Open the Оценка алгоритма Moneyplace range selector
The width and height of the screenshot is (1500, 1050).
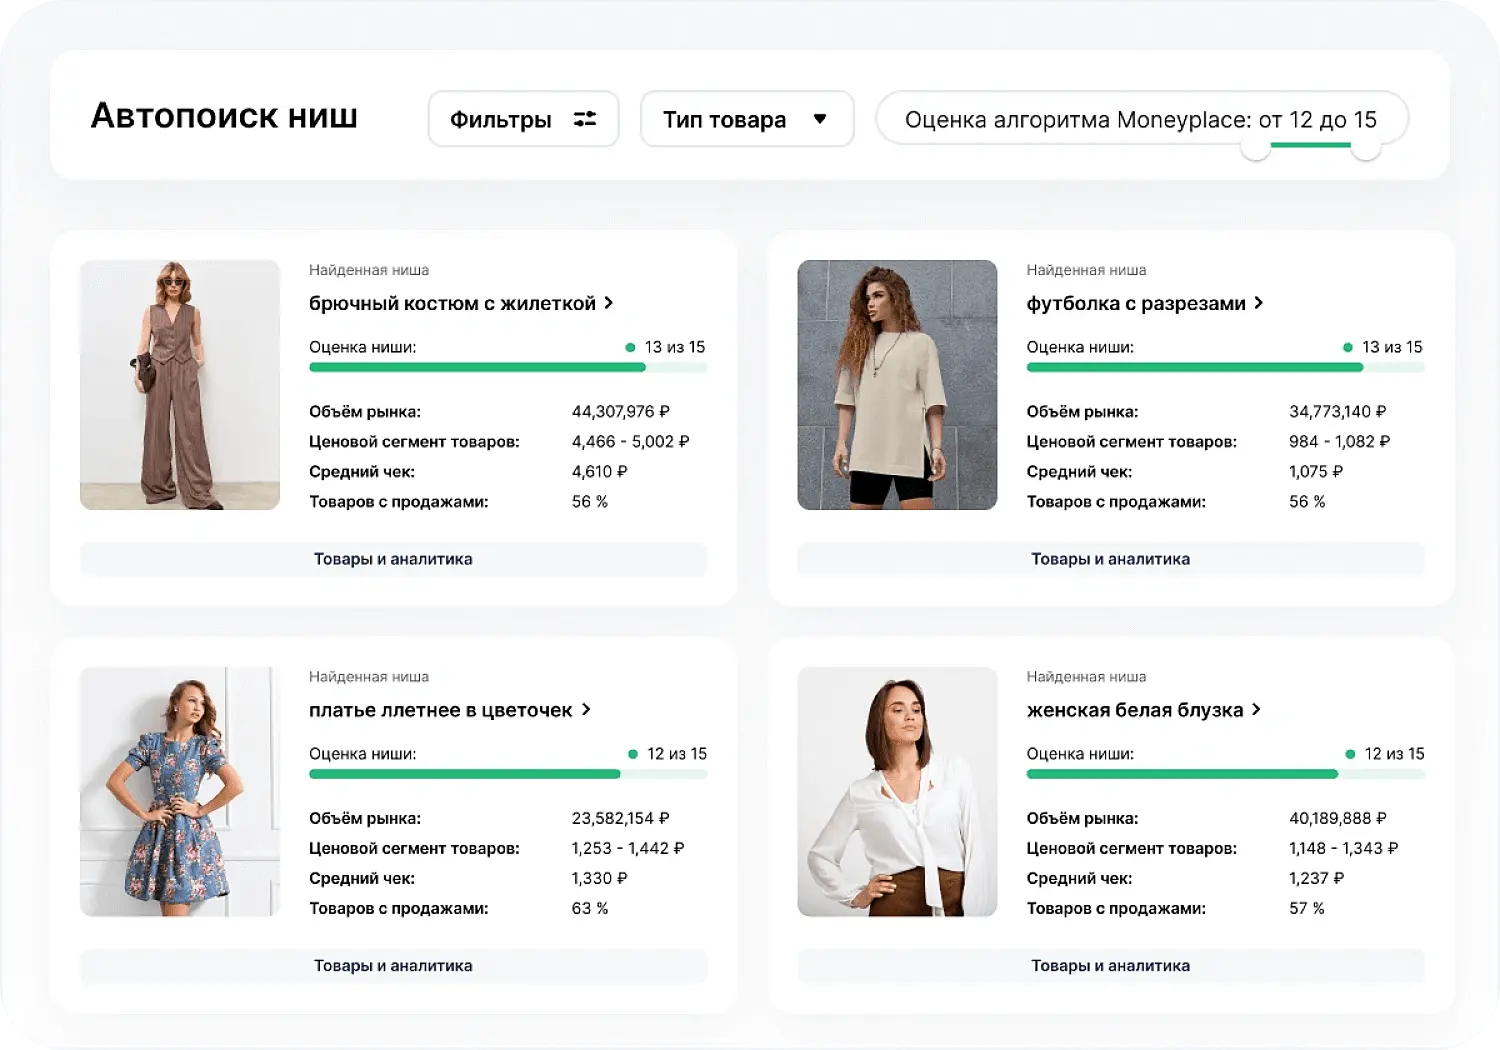(1141, 119)
